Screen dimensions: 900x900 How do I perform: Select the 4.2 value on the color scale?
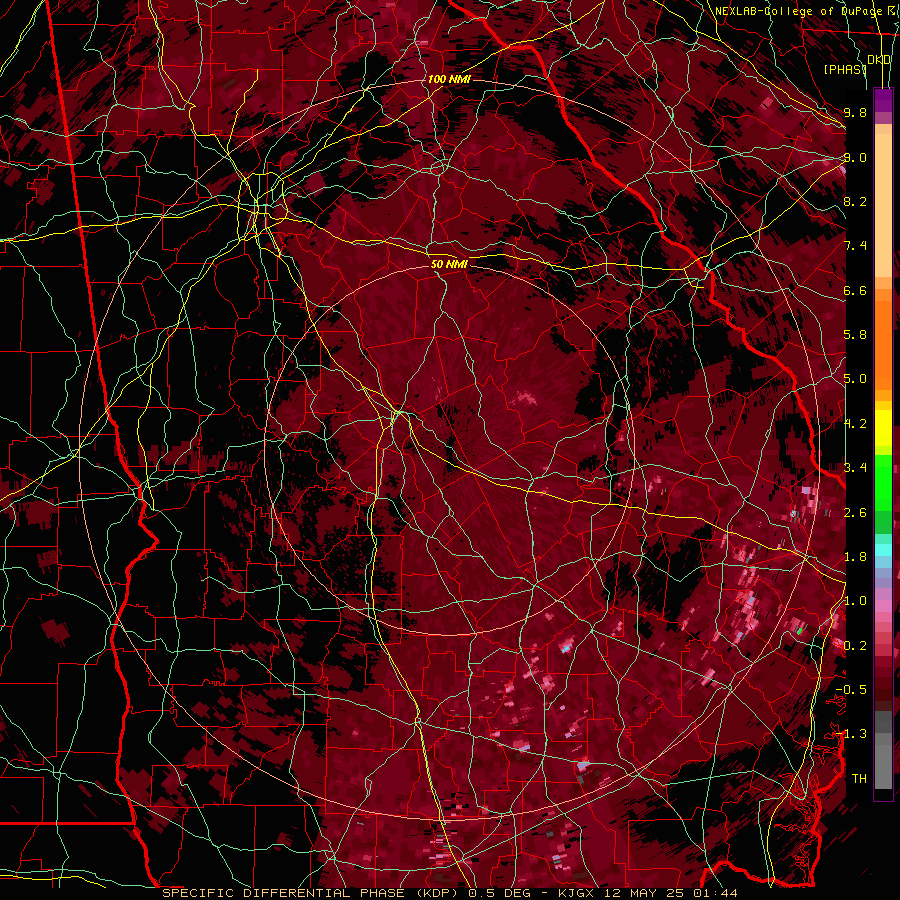(x=855, y=424)
